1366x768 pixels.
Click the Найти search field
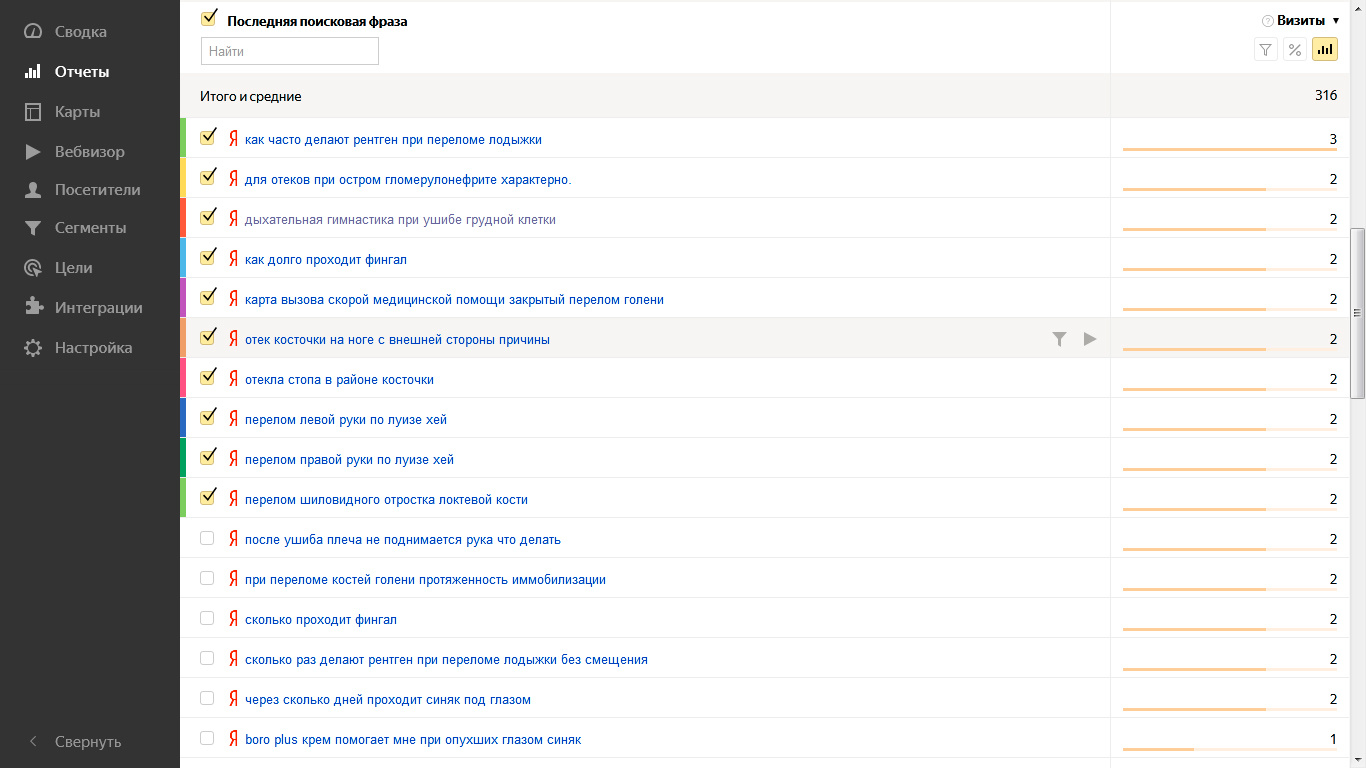pos(290,51)
